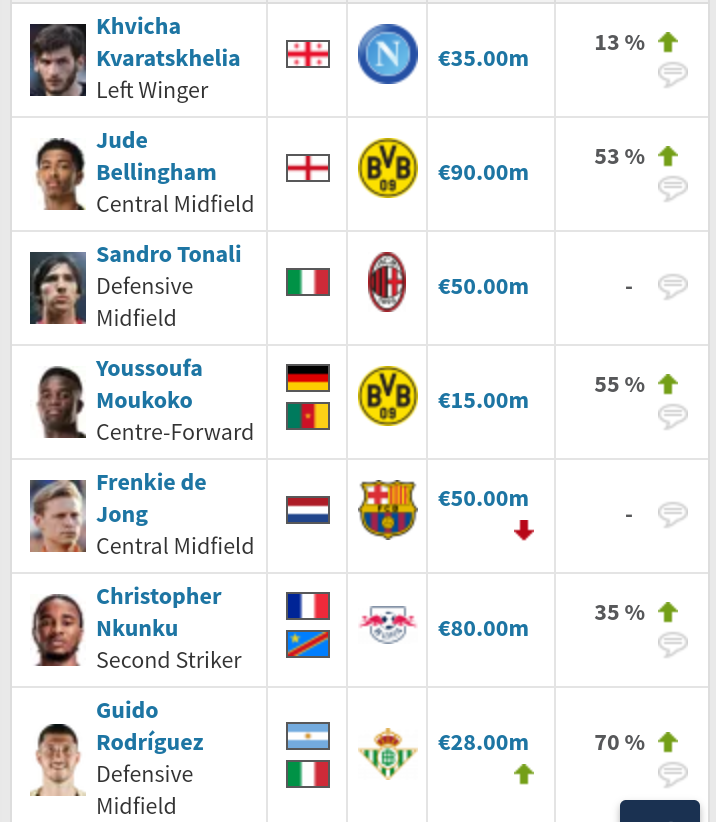Click the Napoli club crest
The height and width of the screenshot is (822, 716).
(388, 54)
